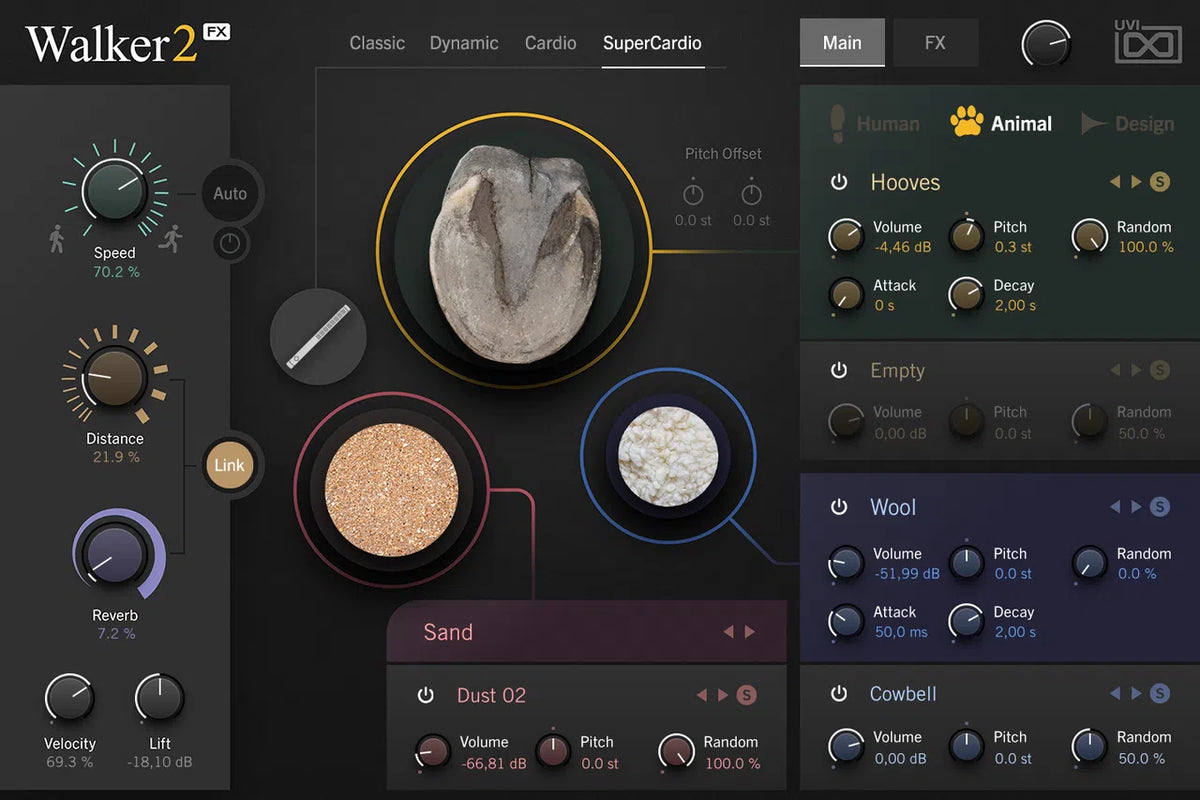The width and height of the screenshot is (1200, 800).
Task: Switch to the FX tab
Action: 935,43
